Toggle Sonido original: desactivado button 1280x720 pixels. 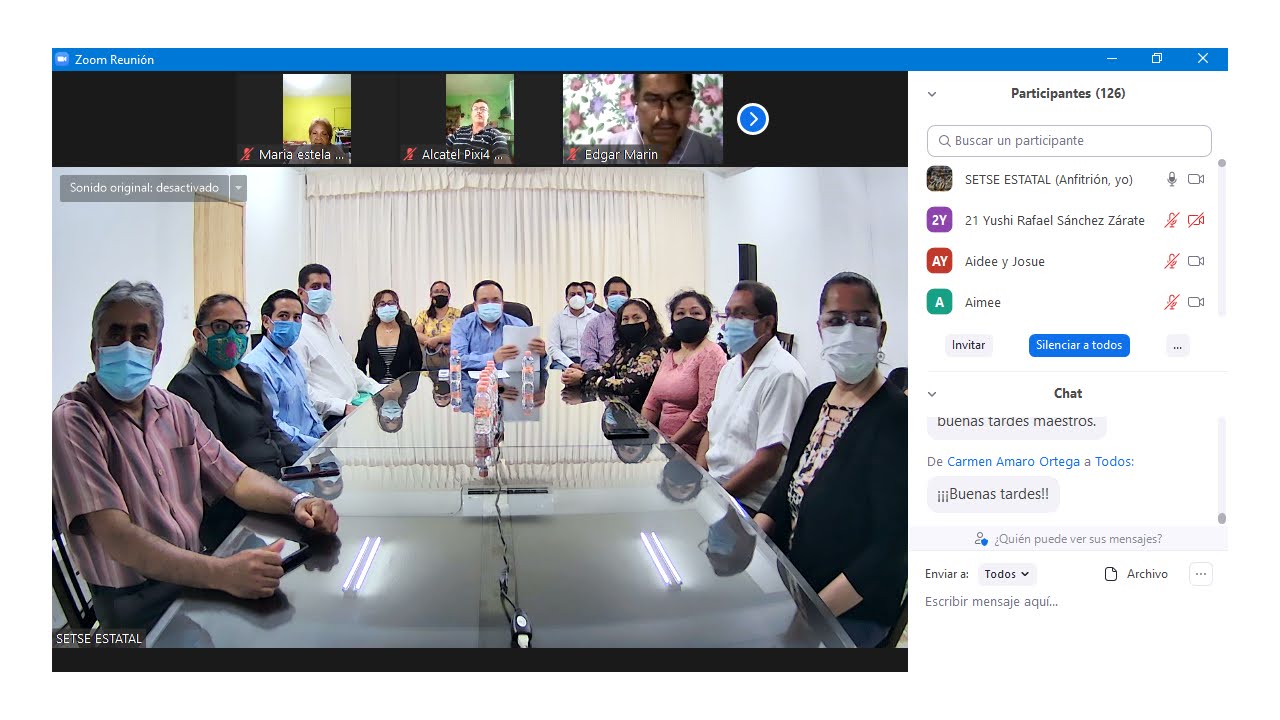(x=144, y=188)
